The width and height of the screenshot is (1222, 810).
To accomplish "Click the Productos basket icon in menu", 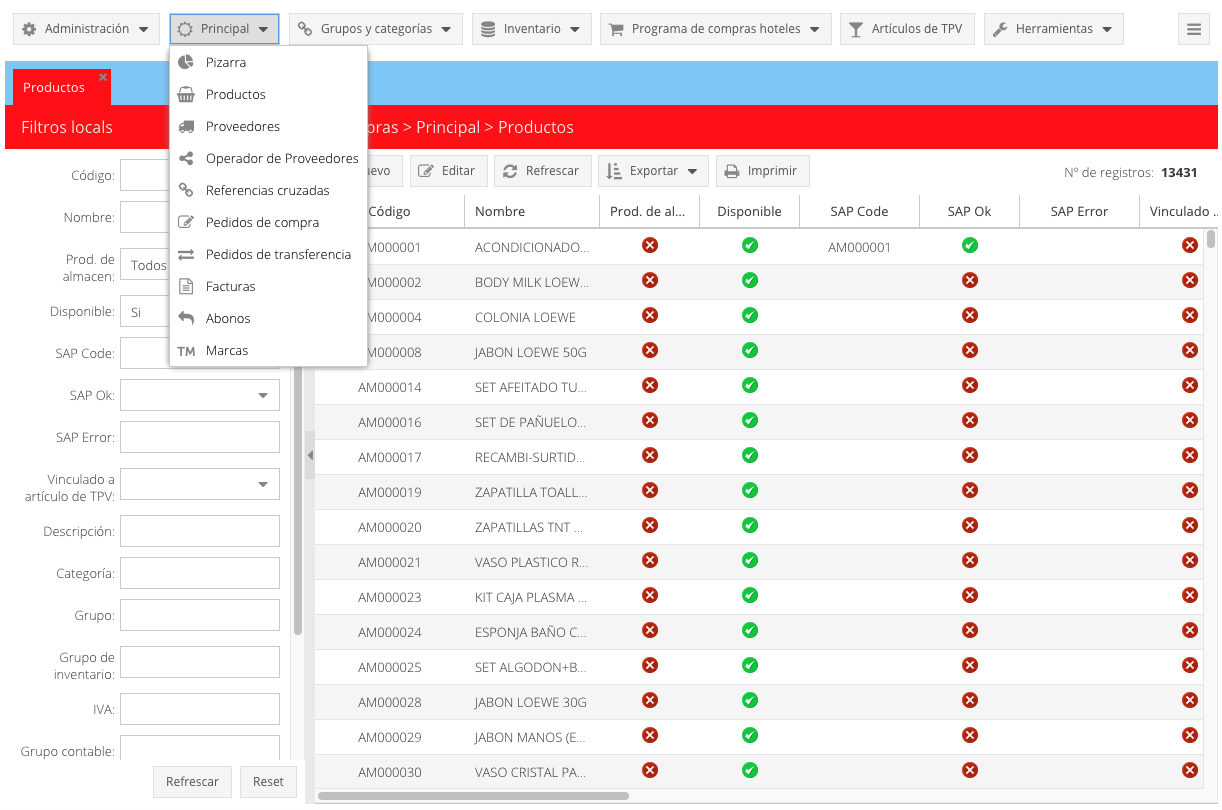I will pos(186,94).
